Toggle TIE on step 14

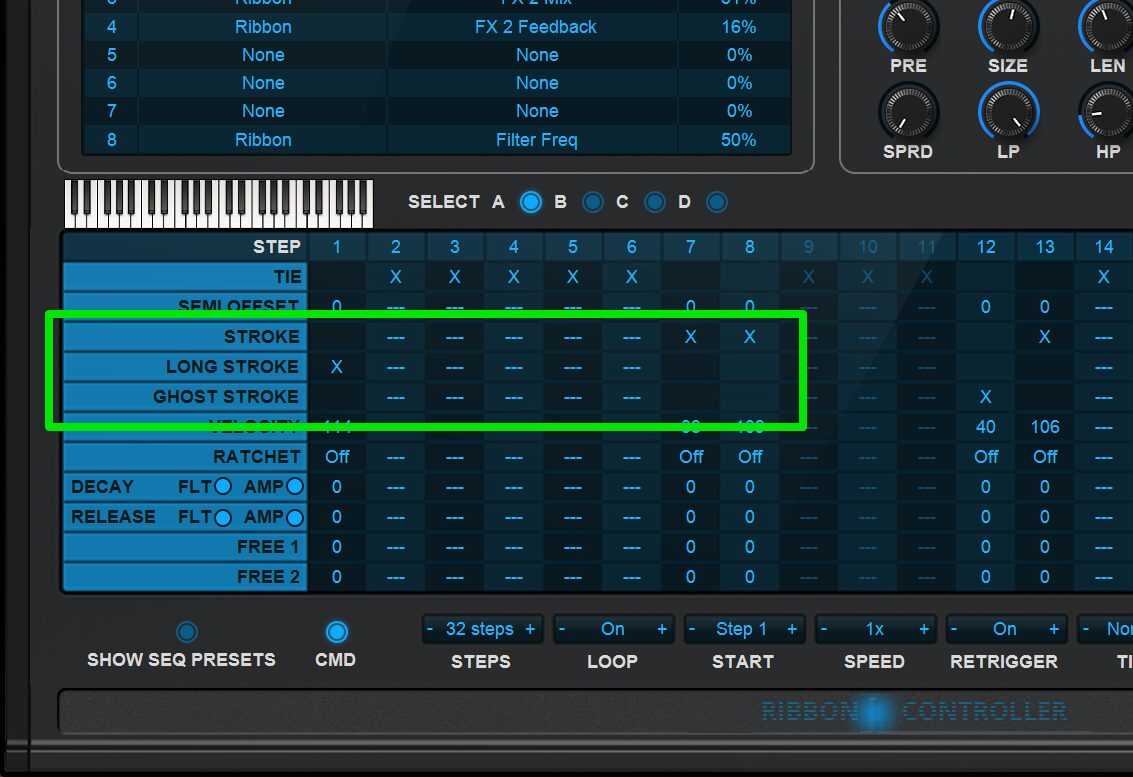1103,277
